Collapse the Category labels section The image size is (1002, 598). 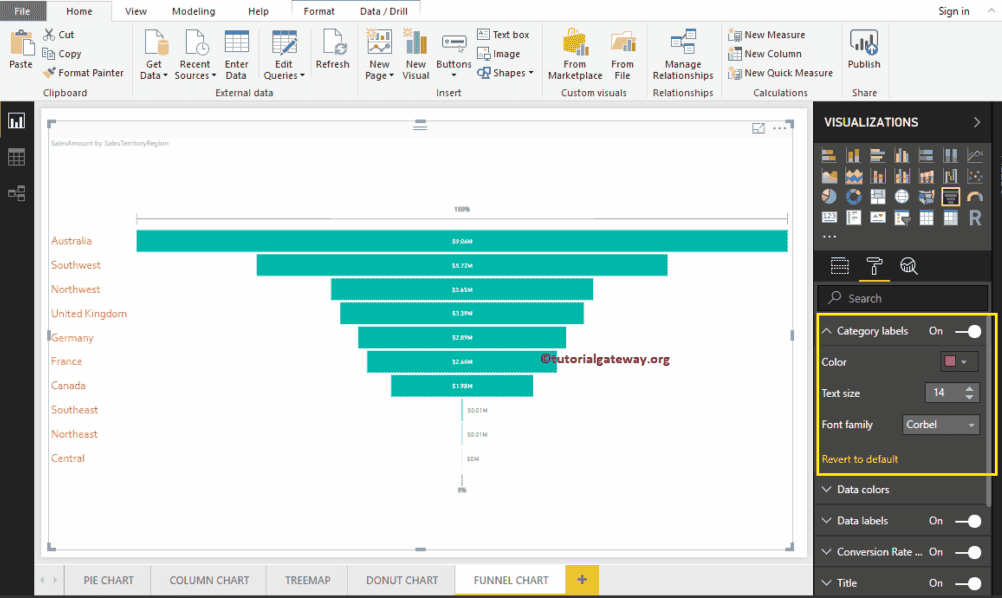(827, 330)
